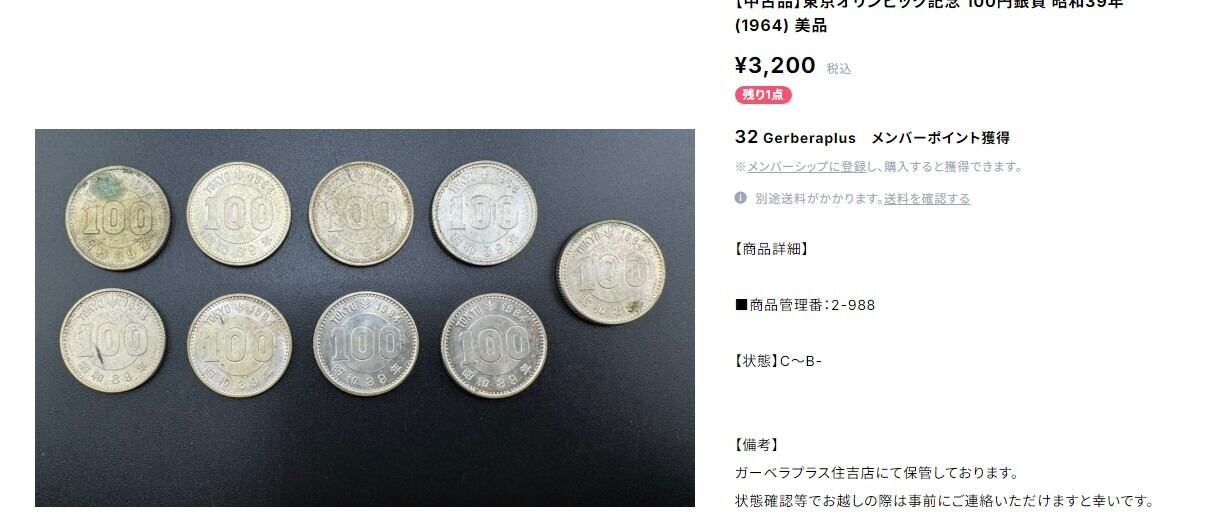The height and width of the screenshot is (531, 1210).
Task: Click the third coin in top row
Action: click(x=361, y=213)
